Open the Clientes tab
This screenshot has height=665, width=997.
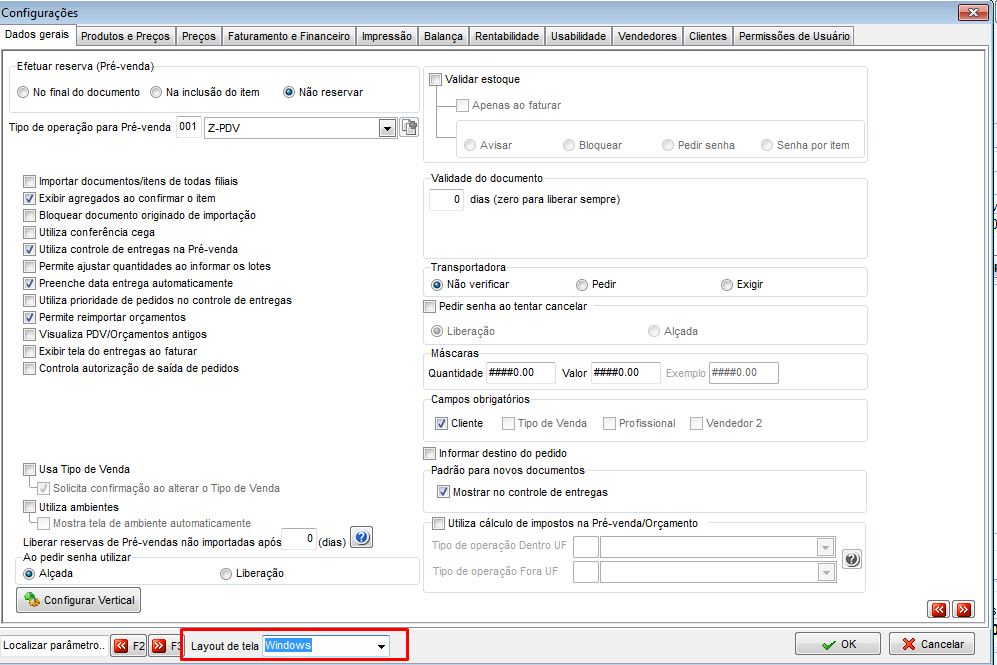[x=708, y=36]
